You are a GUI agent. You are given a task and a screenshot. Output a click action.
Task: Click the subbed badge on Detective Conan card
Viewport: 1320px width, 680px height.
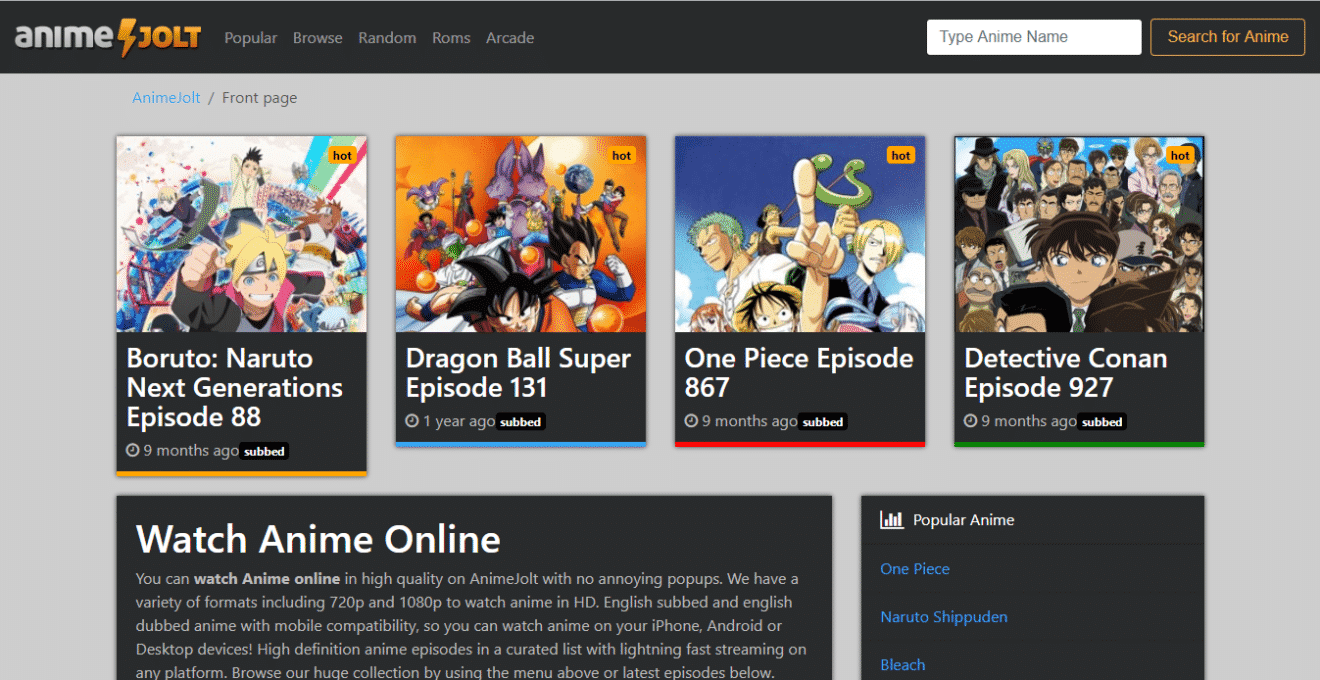click(x=1102, y=422)
